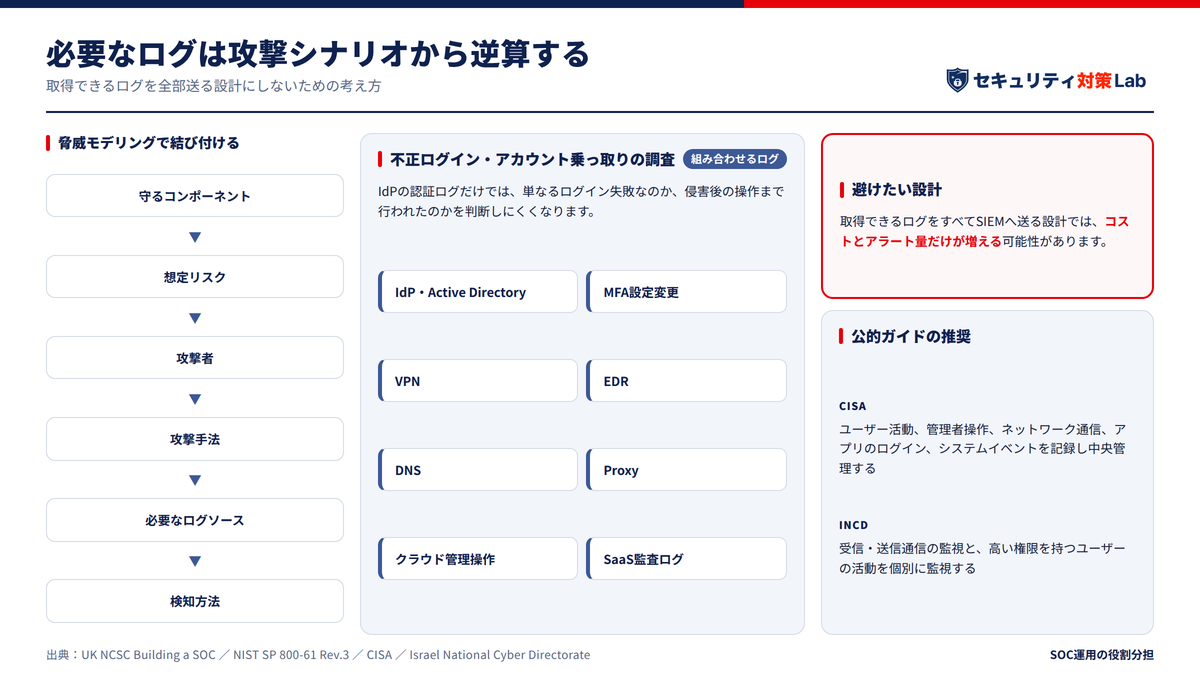
Task: Click the arrow below 攻撃手法
Action: click(195, 480)
